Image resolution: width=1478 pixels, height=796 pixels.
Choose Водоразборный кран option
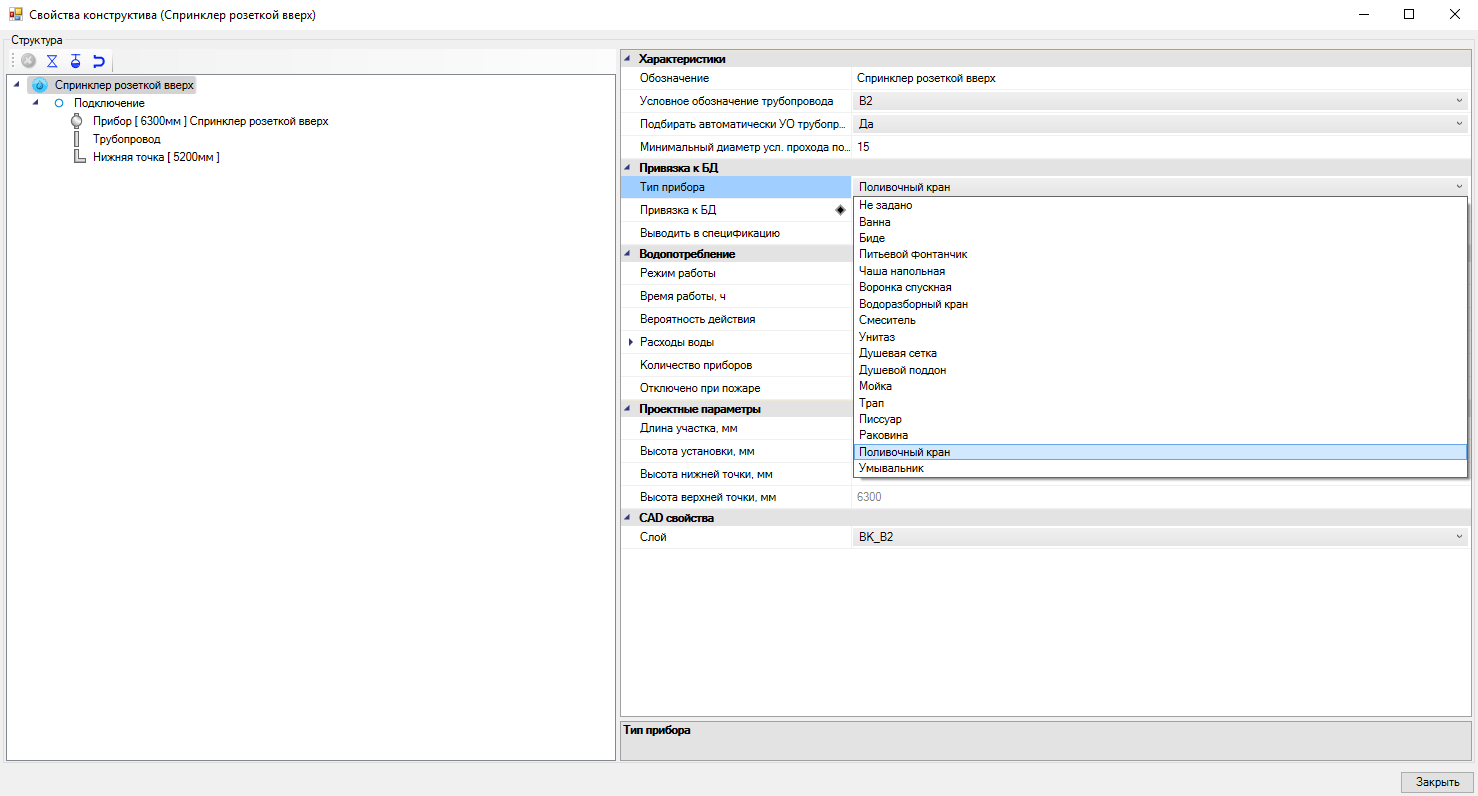tap(1160, 304)
